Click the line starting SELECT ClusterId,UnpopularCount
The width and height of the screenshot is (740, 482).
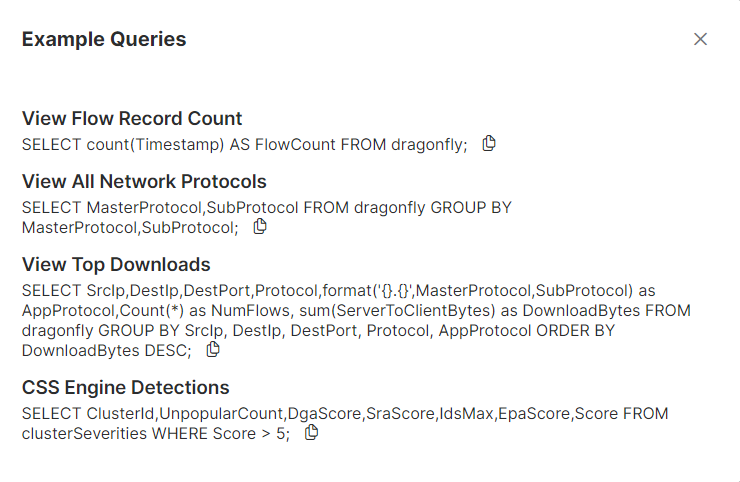[345, 414]
